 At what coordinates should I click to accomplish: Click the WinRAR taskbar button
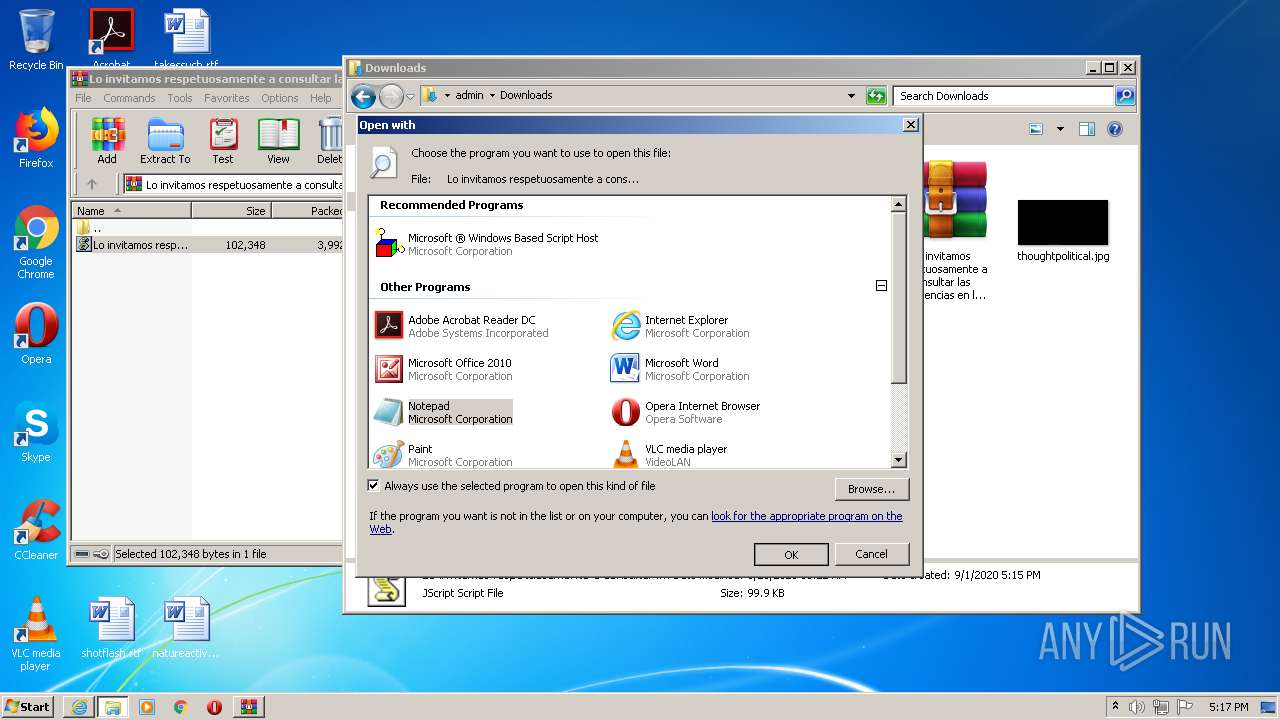(248, 707)
